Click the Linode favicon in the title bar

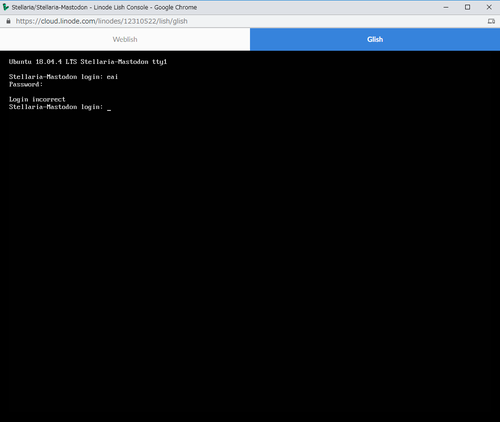coord(5,7)
